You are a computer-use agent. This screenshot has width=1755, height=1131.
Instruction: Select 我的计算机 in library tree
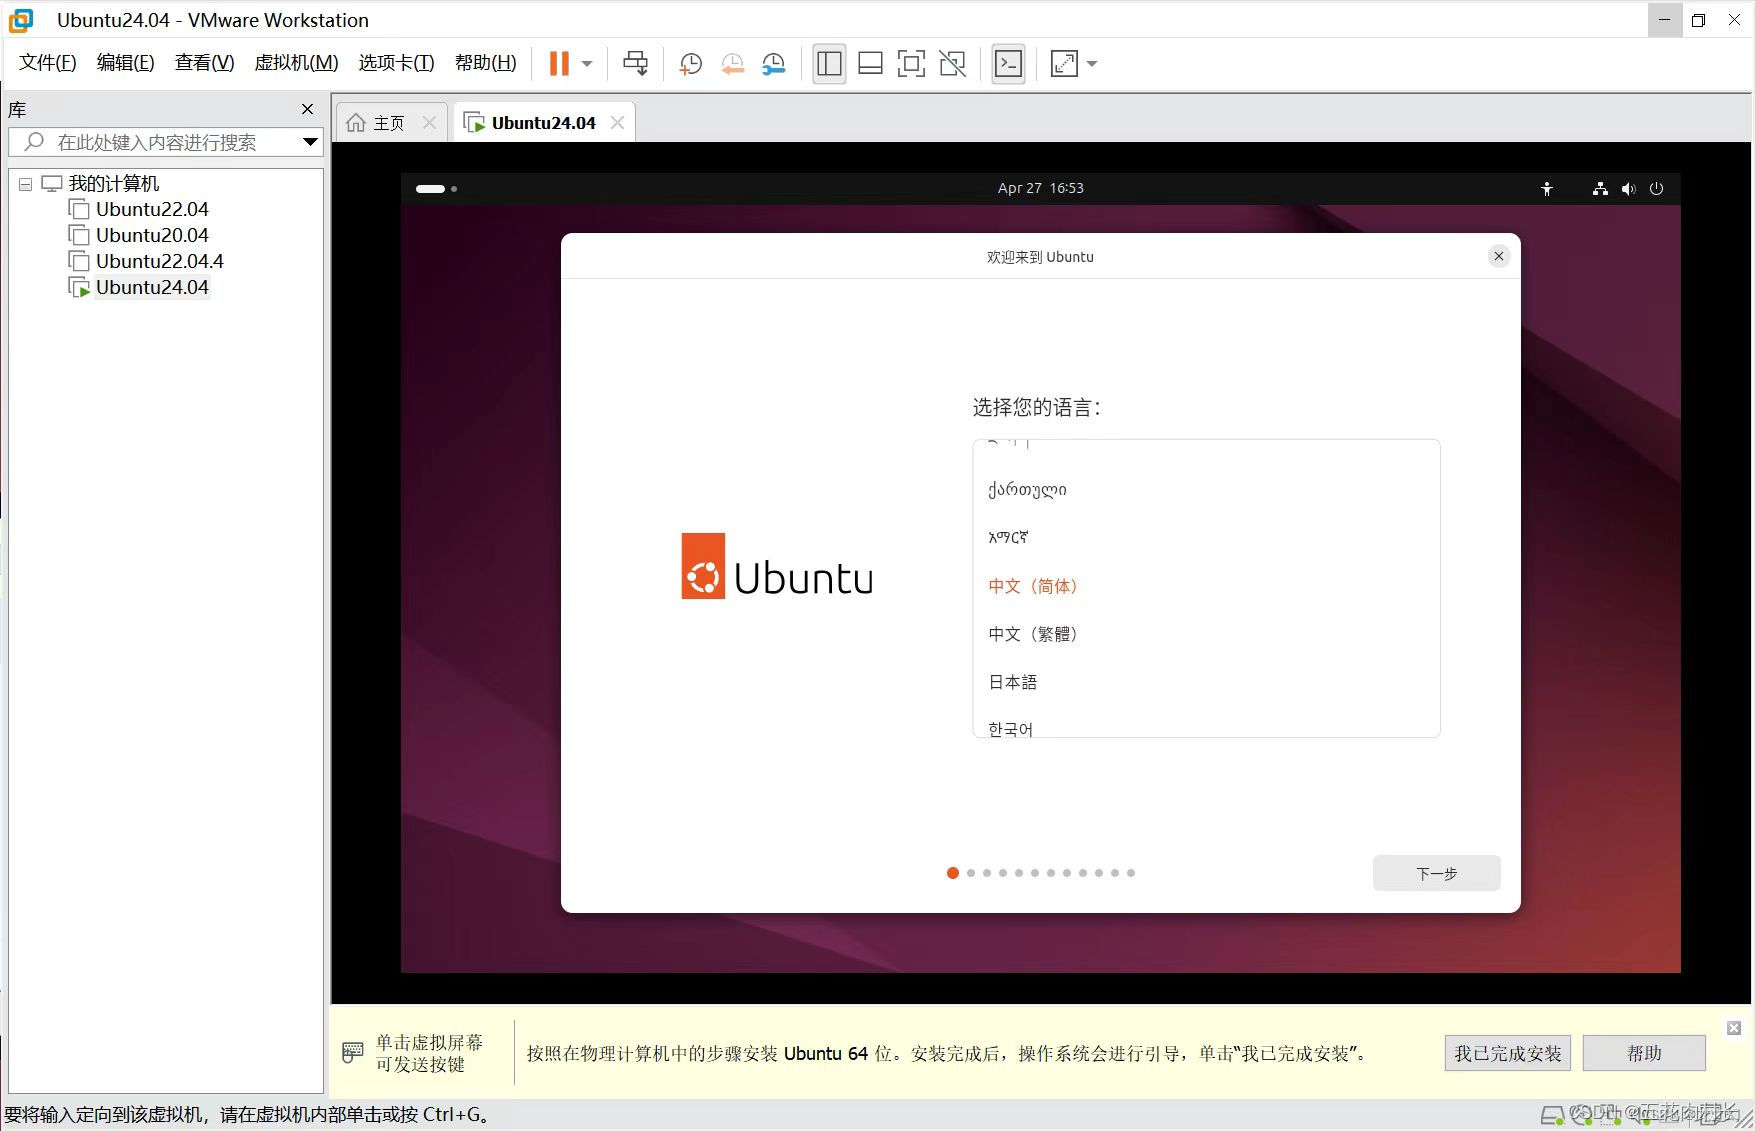(114, 183)
